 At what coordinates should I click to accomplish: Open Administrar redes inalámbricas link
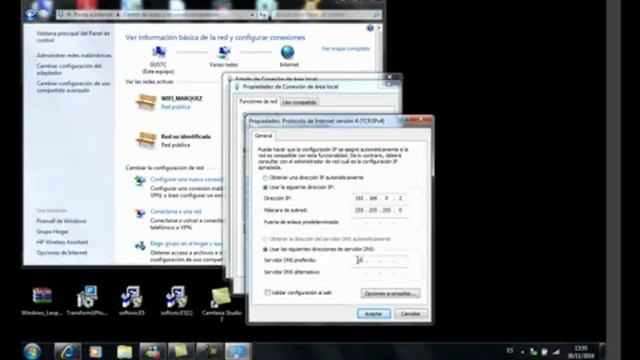pos(74,55)
